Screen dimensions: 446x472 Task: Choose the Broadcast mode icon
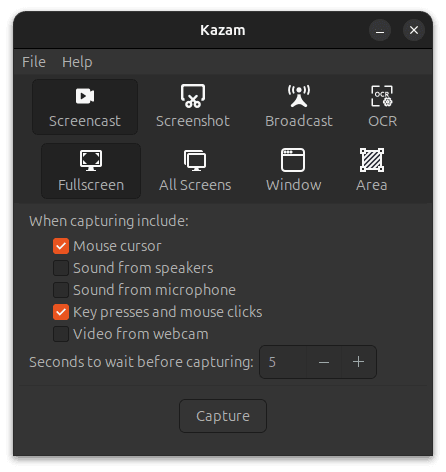pos(299,107)
